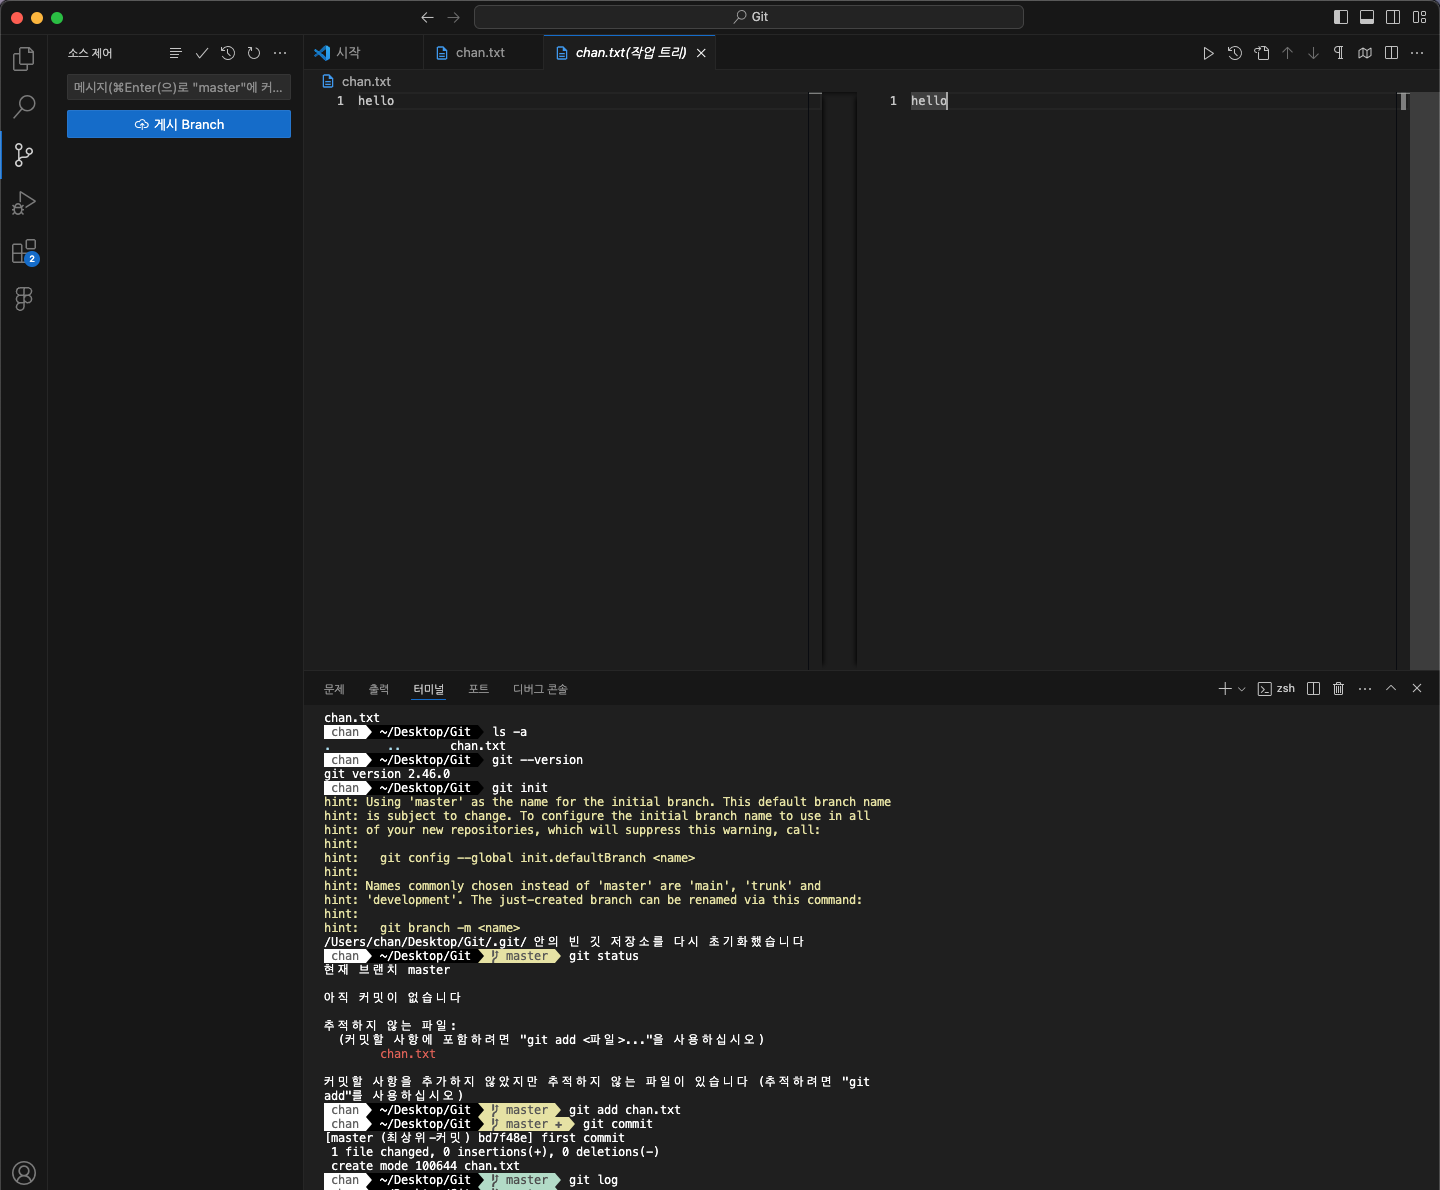
Task: Toggle the secondary sidebar visibility
Action: [x=1393, y=17]
